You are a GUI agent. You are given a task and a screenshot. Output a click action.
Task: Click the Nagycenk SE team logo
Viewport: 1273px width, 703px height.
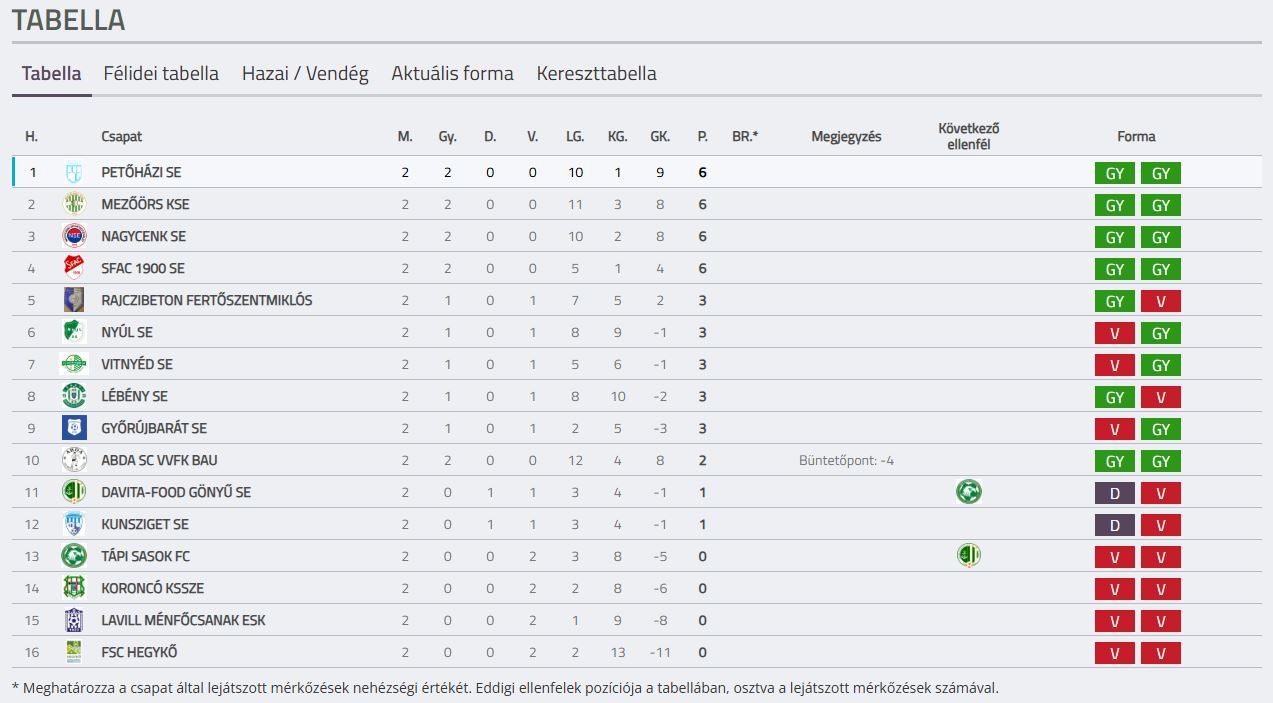click(74, 236)
